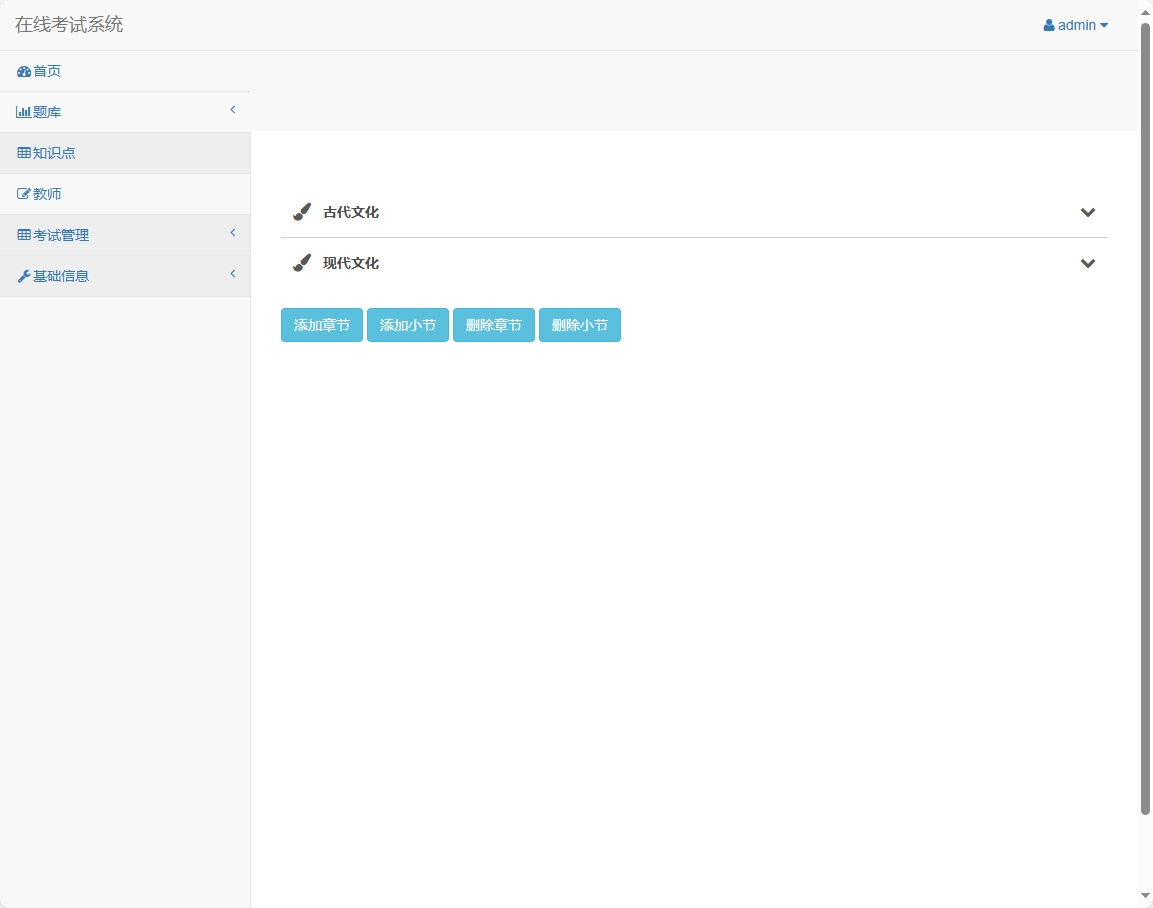
Task: Open the admin dropdown caret
Action: click(1104, 26)
